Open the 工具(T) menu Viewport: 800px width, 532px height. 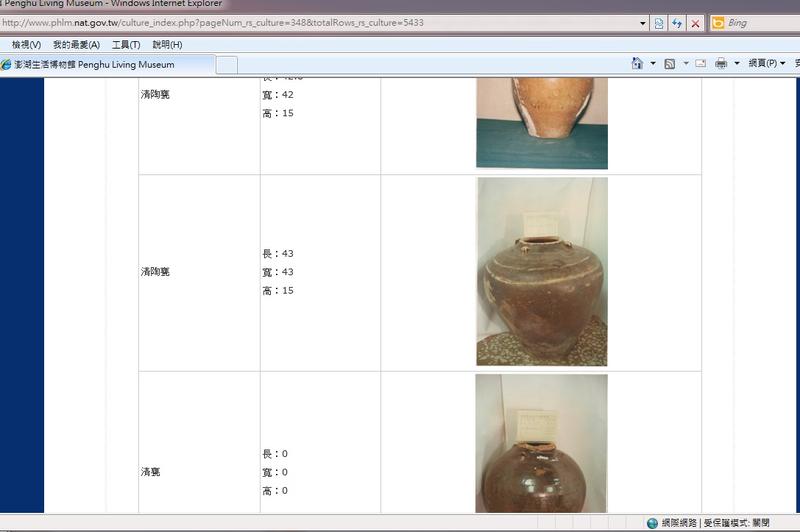(126, 45)
